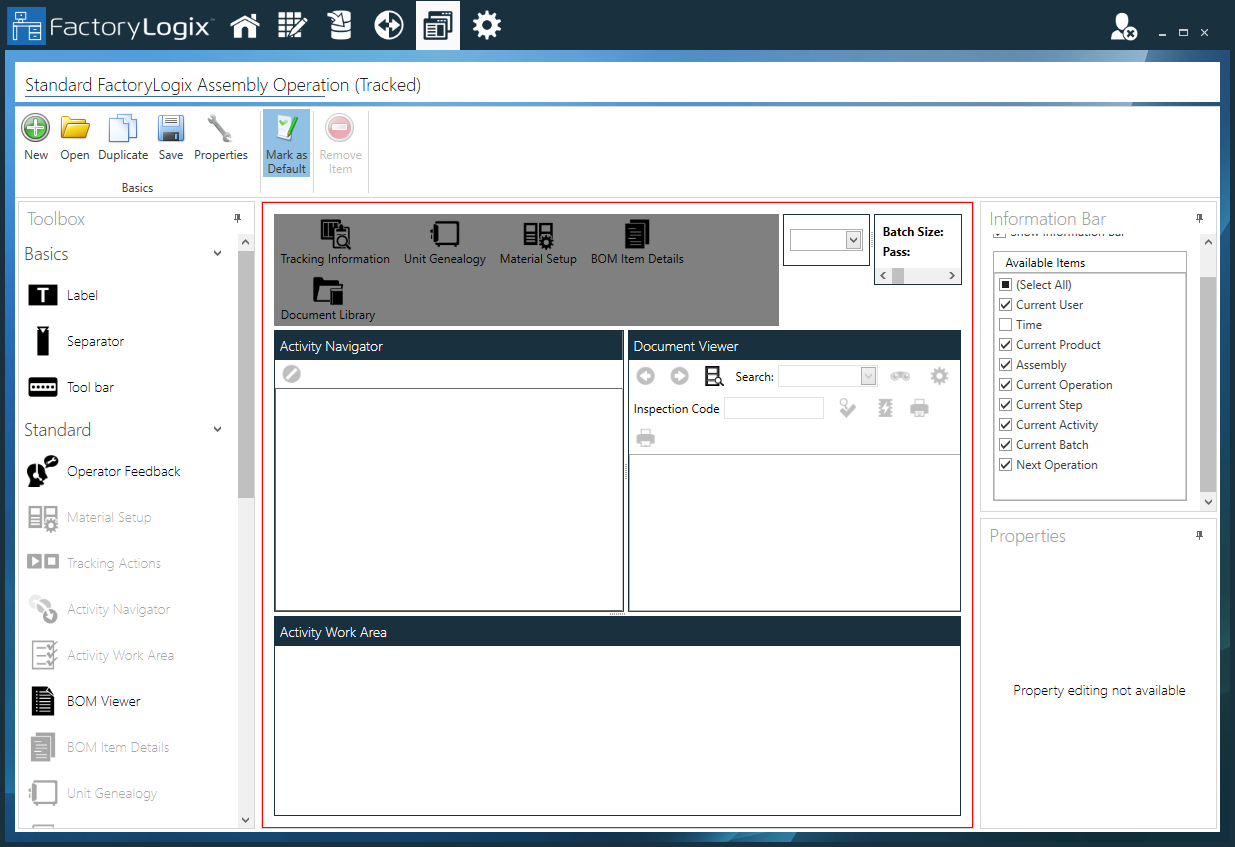Viewport: 1235px width, 847px height.
Task: Click Document Viewer back arrow
Action: tap(645, 376)
